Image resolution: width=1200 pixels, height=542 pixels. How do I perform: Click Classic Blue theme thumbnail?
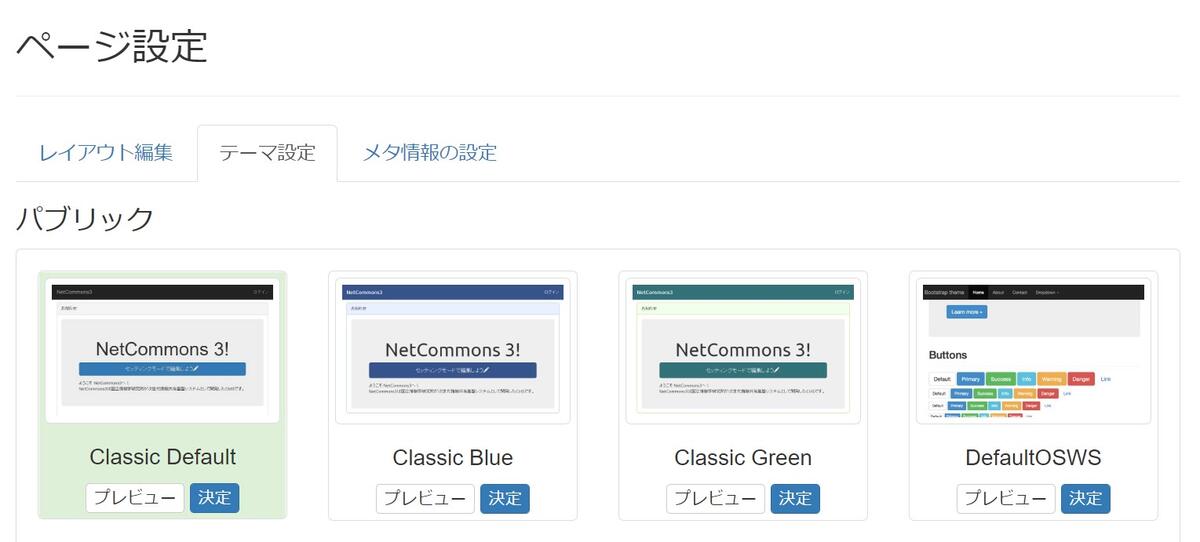coord(453,350)
